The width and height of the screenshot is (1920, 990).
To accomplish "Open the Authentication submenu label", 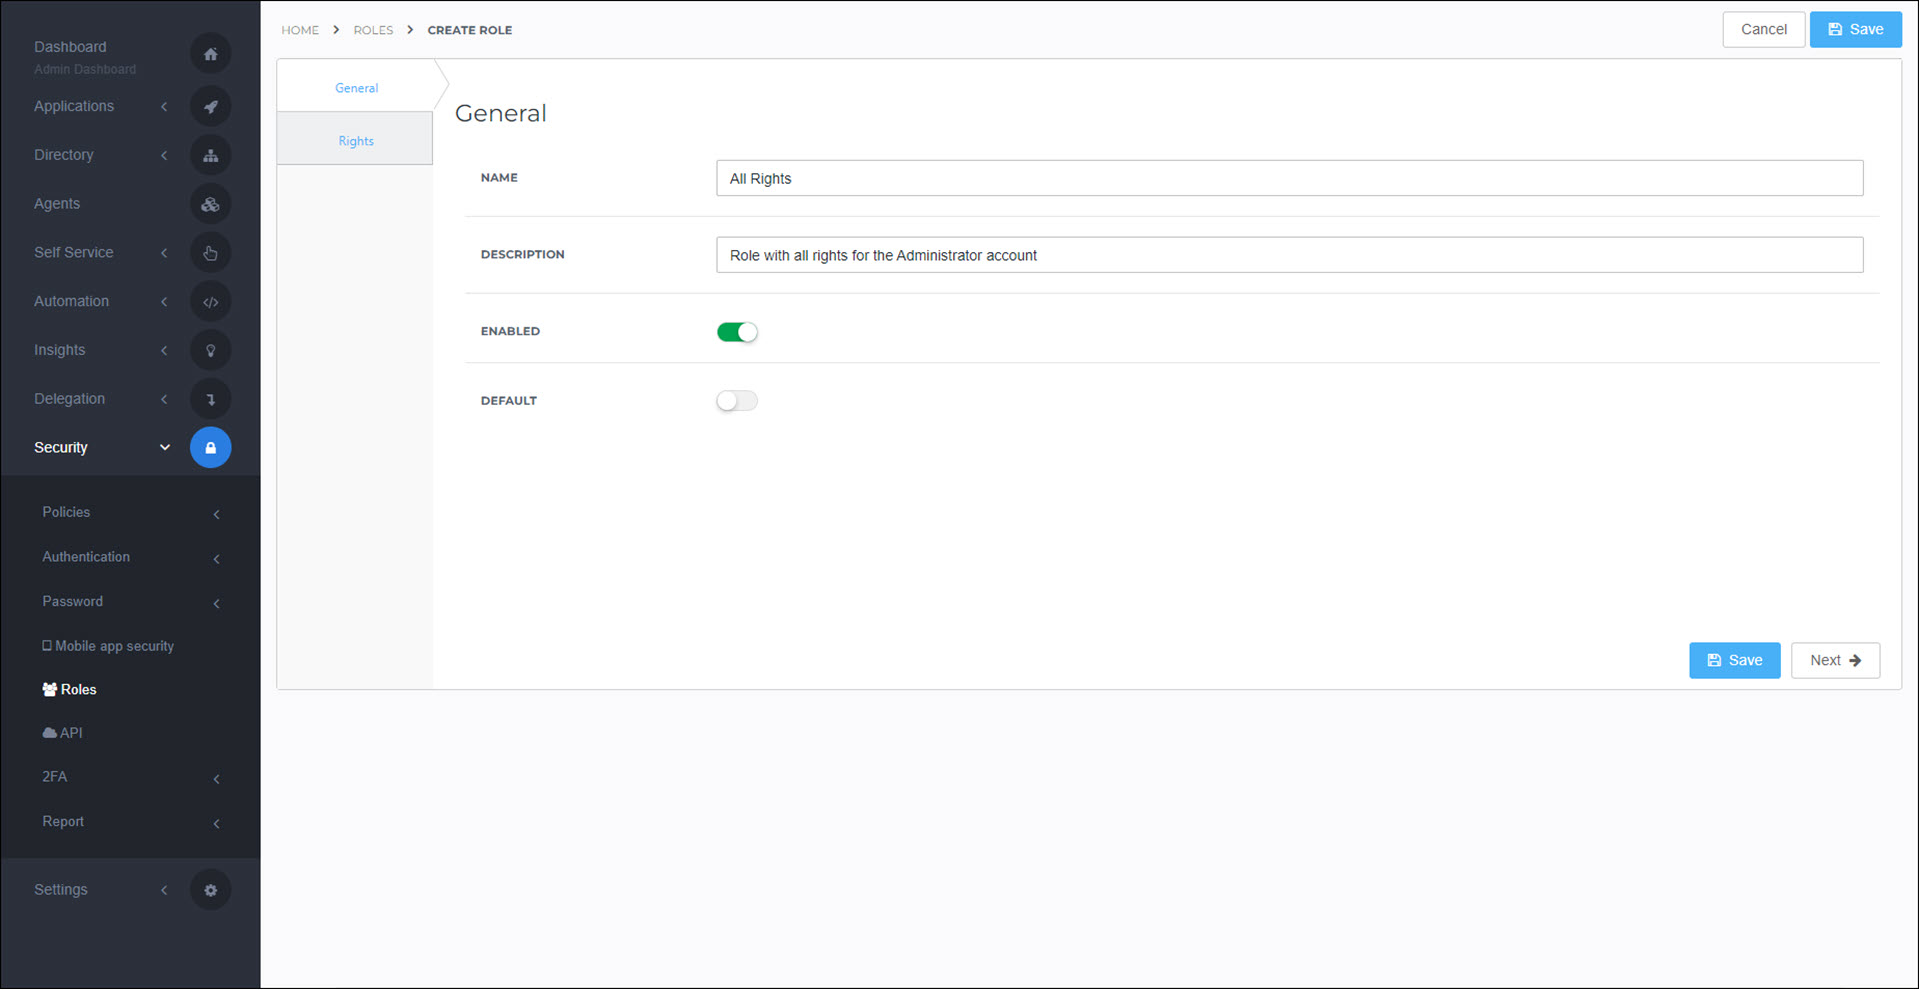I will (86, 557).
